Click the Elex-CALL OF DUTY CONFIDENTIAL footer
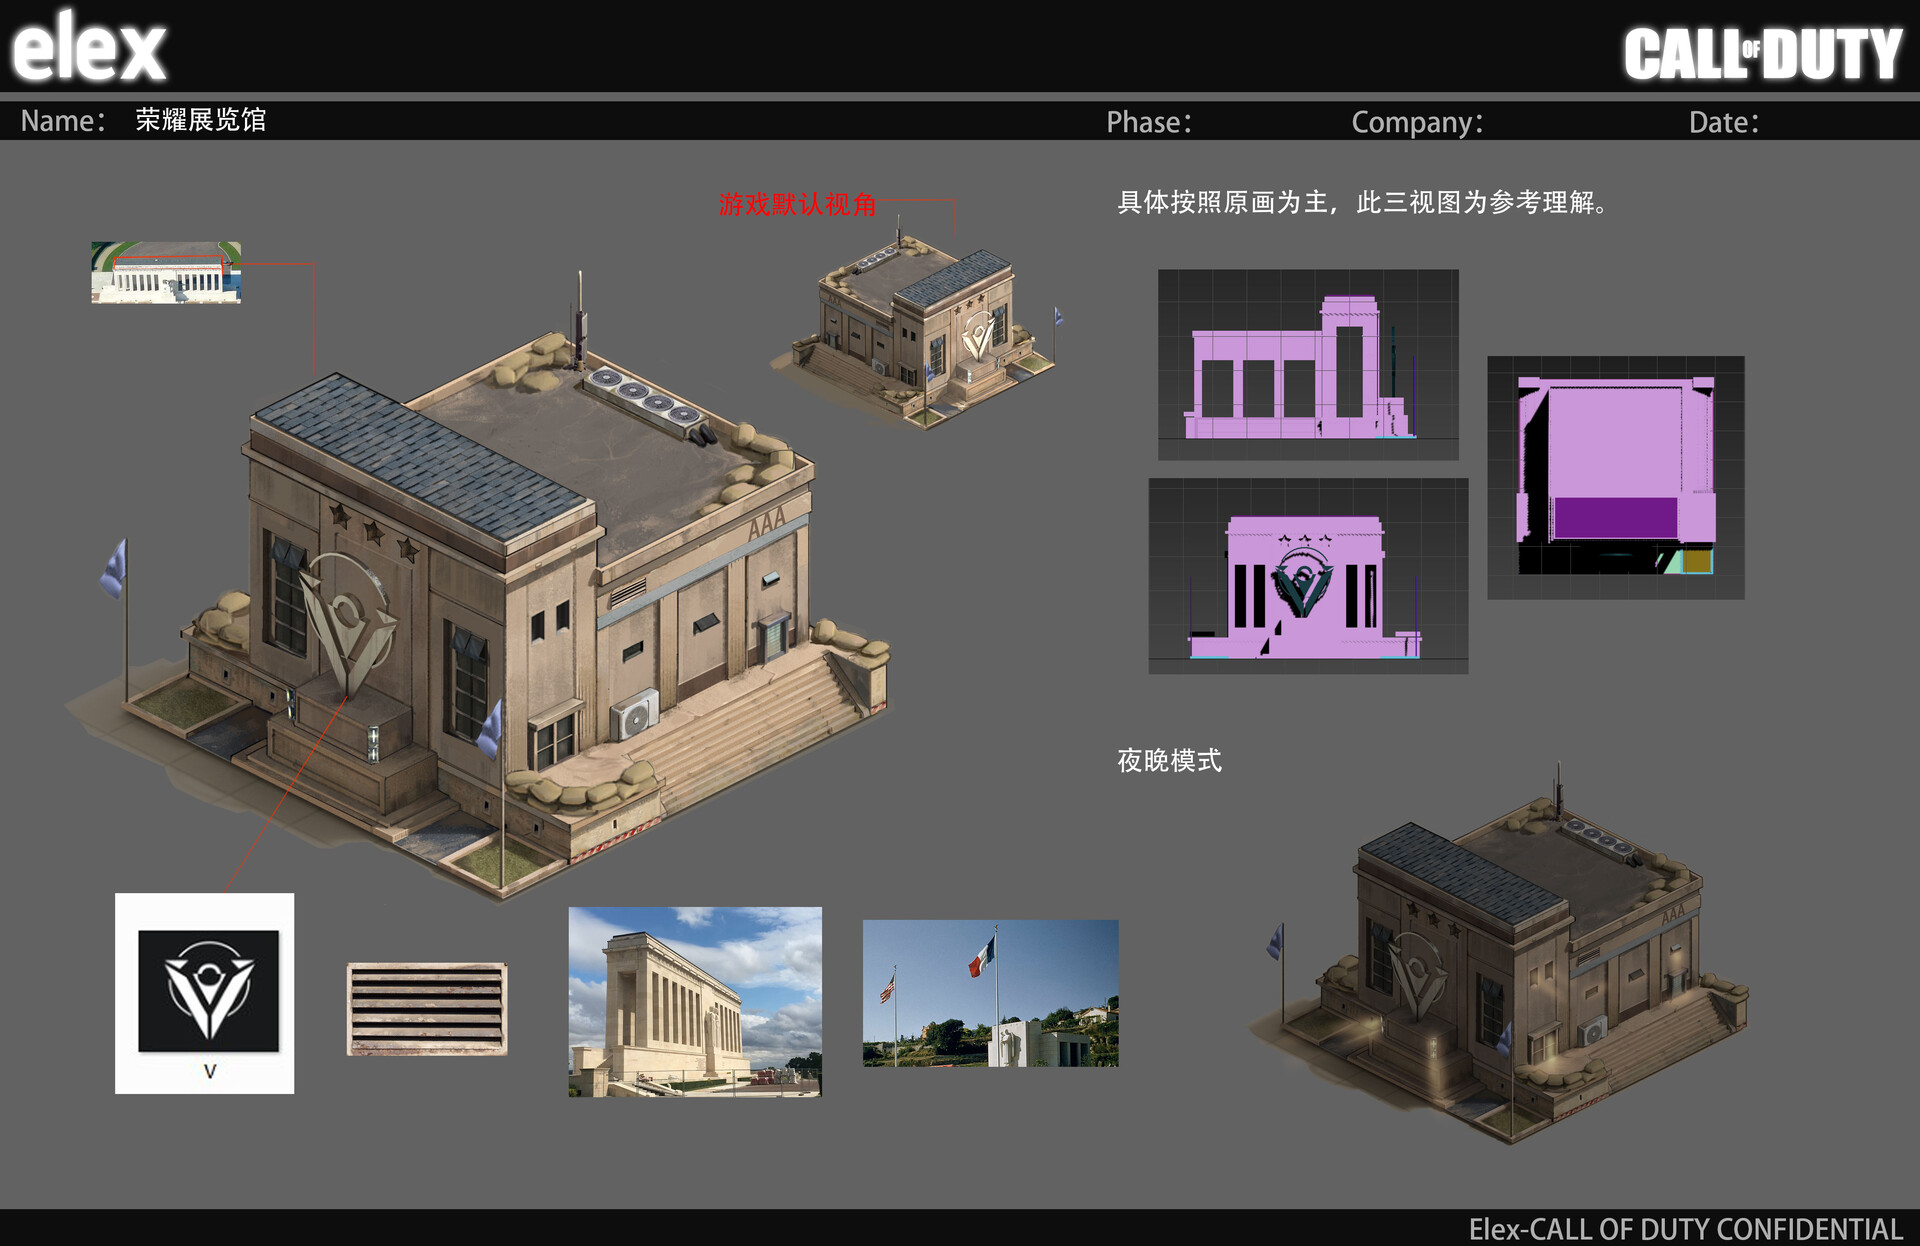The image size is (1920, 1246). point(1690,1225)
